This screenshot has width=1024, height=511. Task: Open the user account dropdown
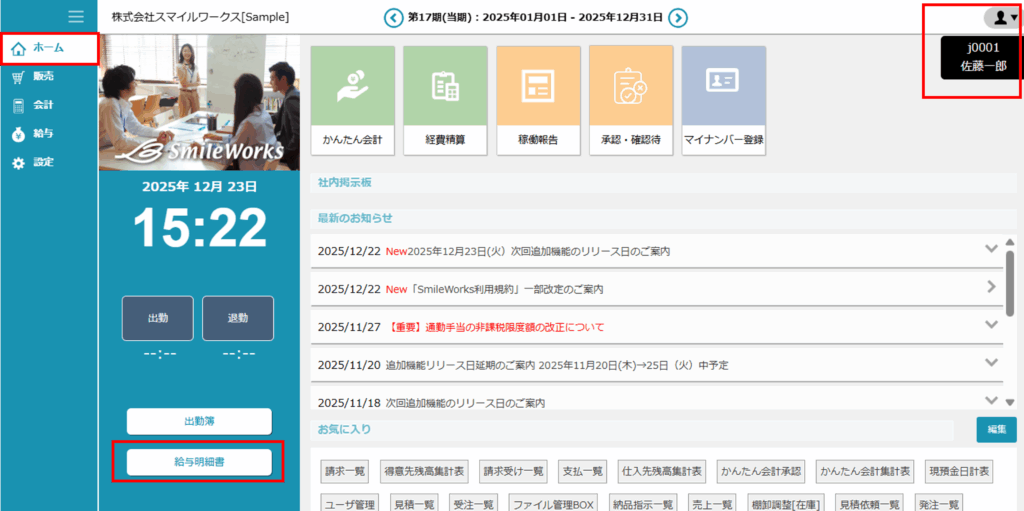[1001, 17]
